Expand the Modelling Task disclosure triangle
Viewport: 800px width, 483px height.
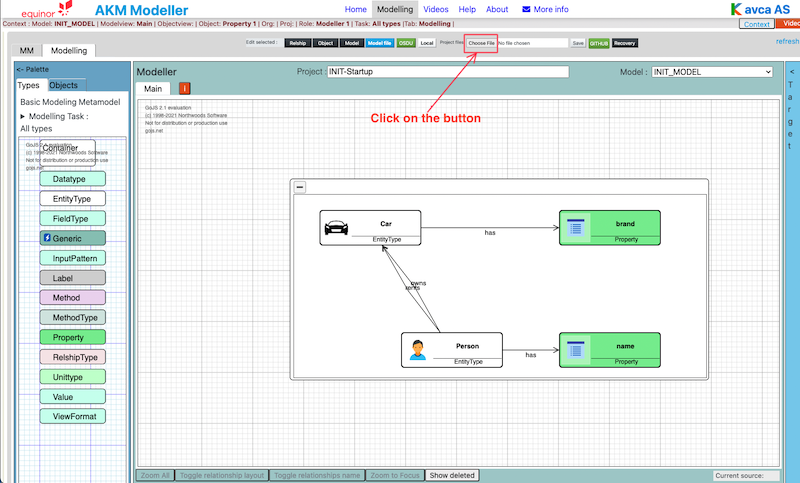(x=23, y=117)
